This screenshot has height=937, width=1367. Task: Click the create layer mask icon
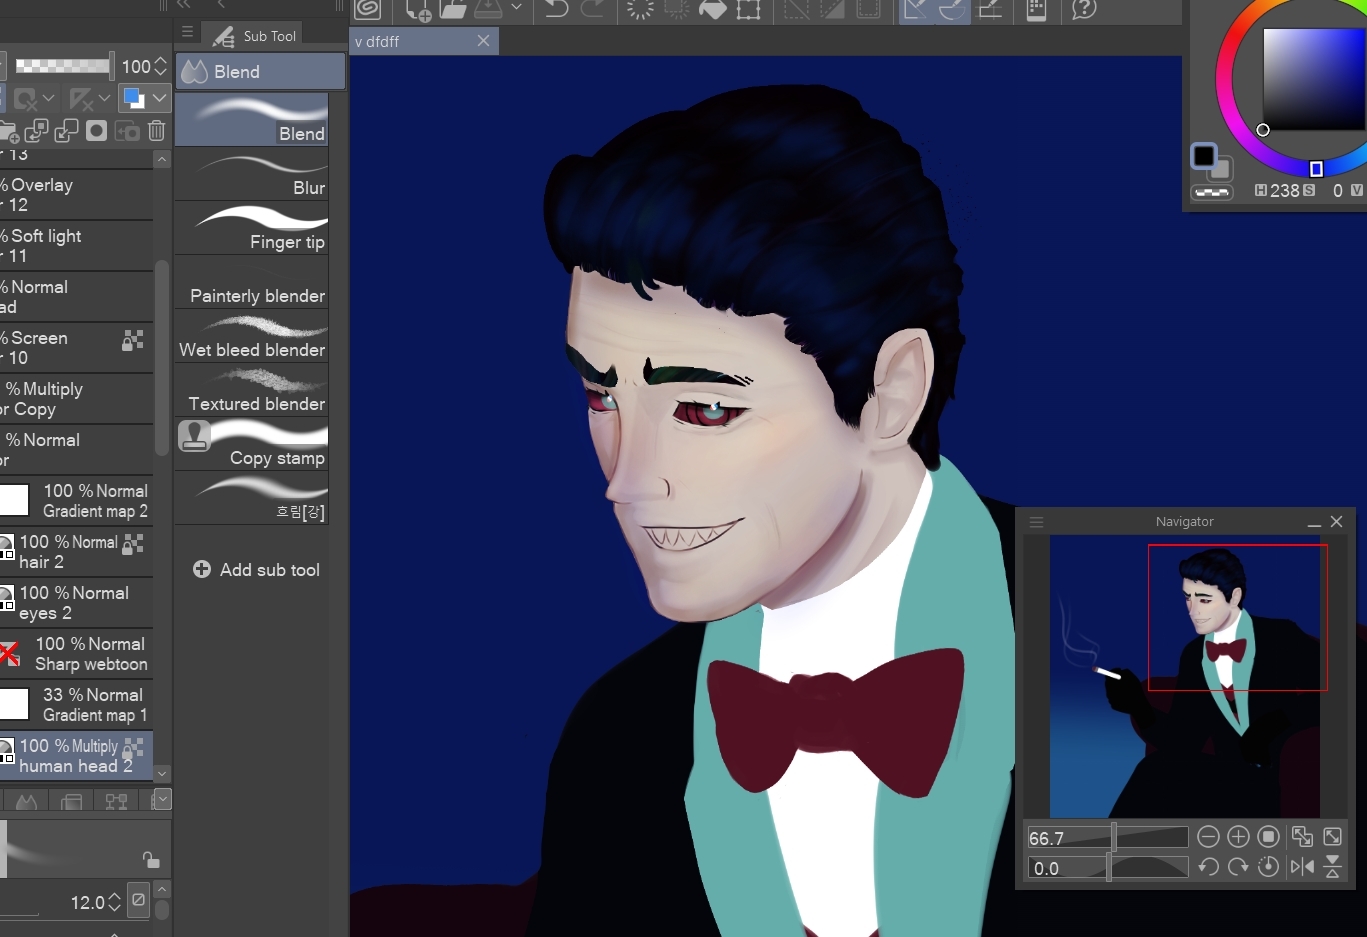coord(96,131)
